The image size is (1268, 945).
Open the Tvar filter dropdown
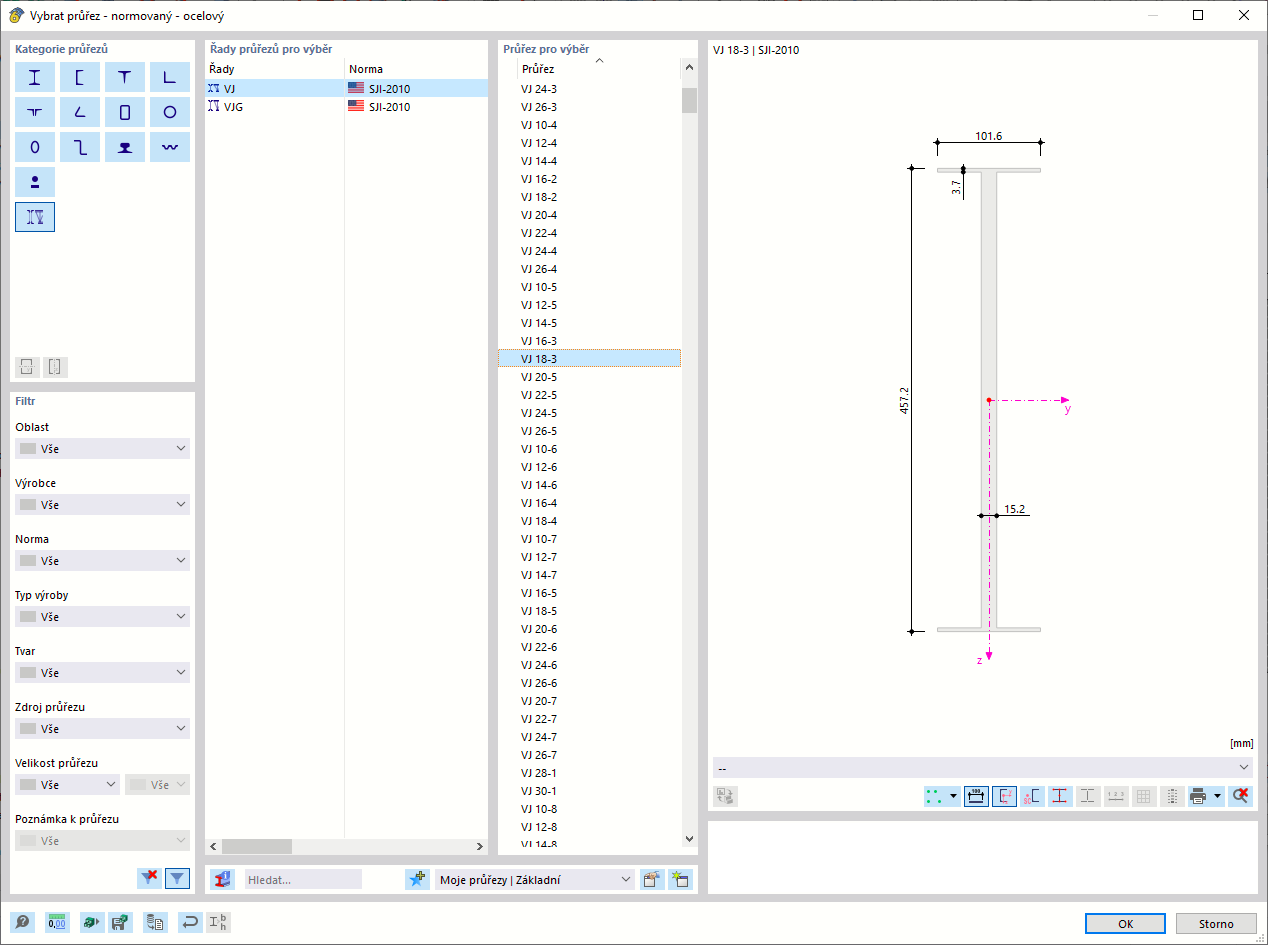102,673
